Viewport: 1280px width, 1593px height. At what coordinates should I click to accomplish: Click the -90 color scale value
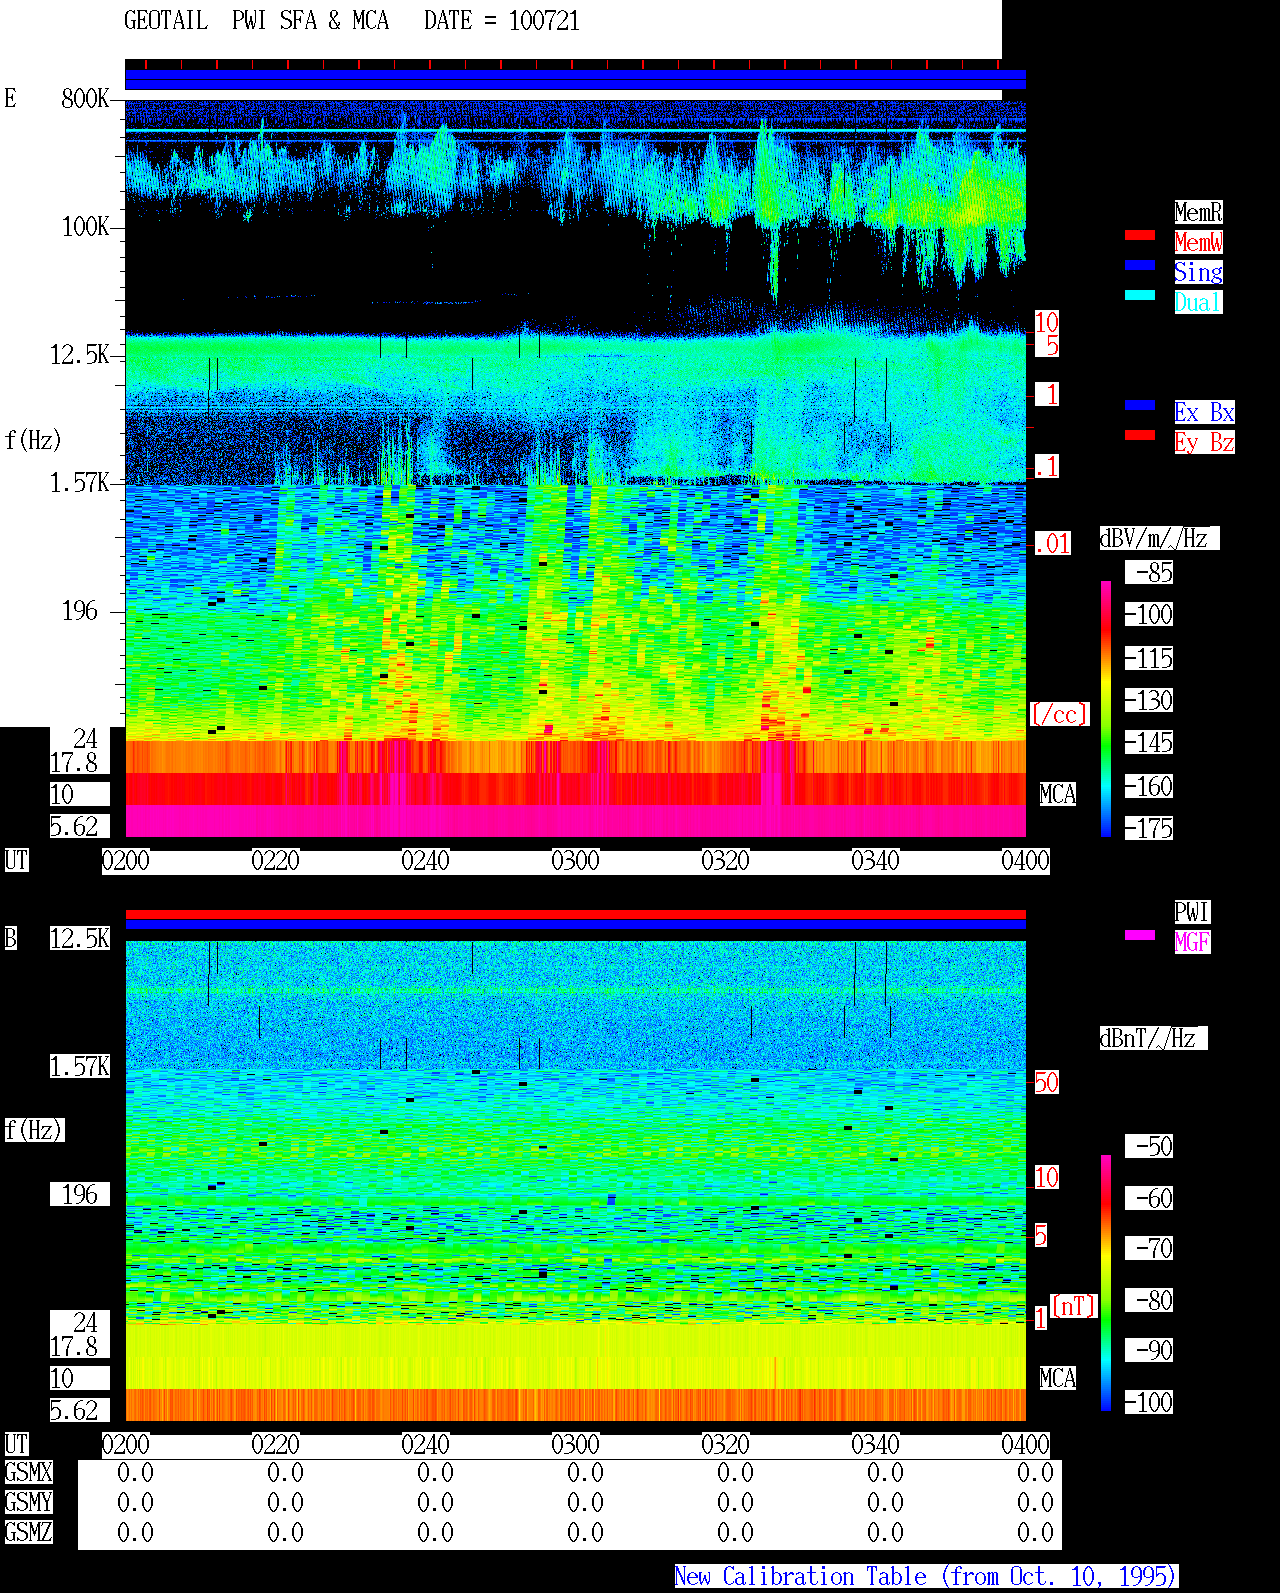1149,1350
